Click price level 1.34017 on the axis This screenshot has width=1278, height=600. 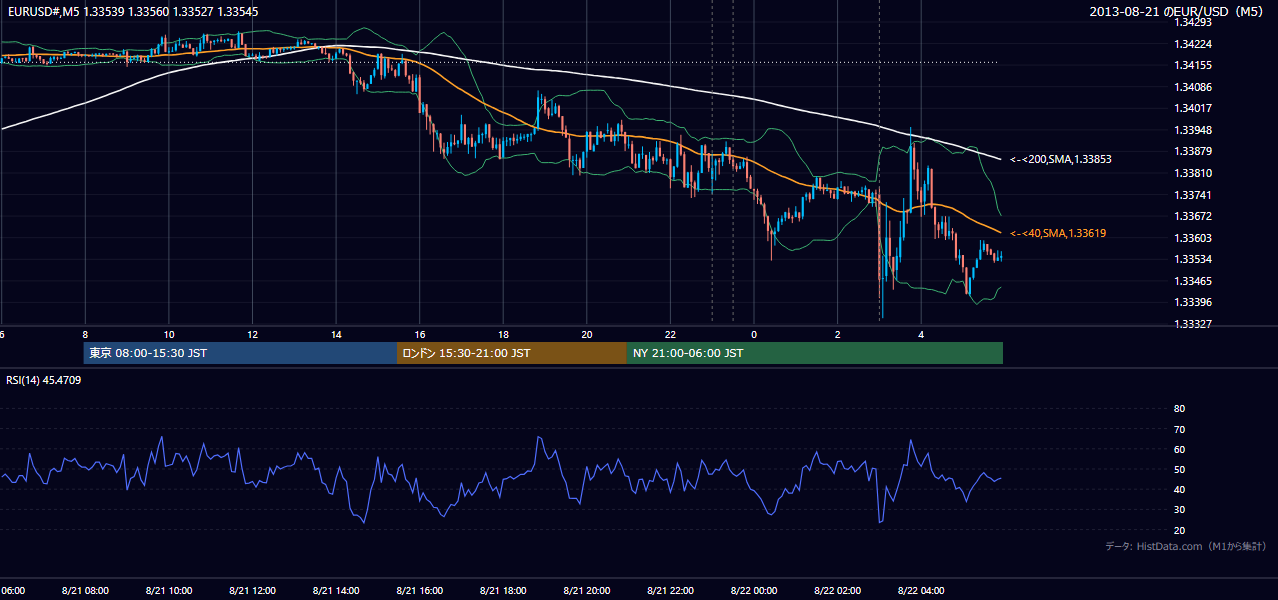[x=1194, y=108]
